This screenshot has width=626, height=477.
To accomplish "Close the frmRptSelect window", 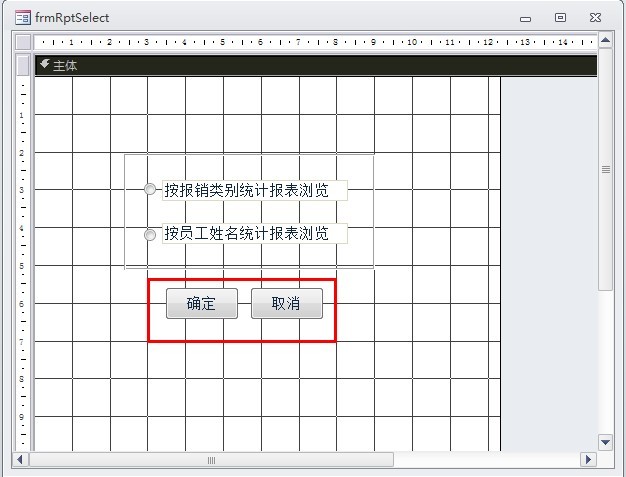I will click(x=595, y=18).
